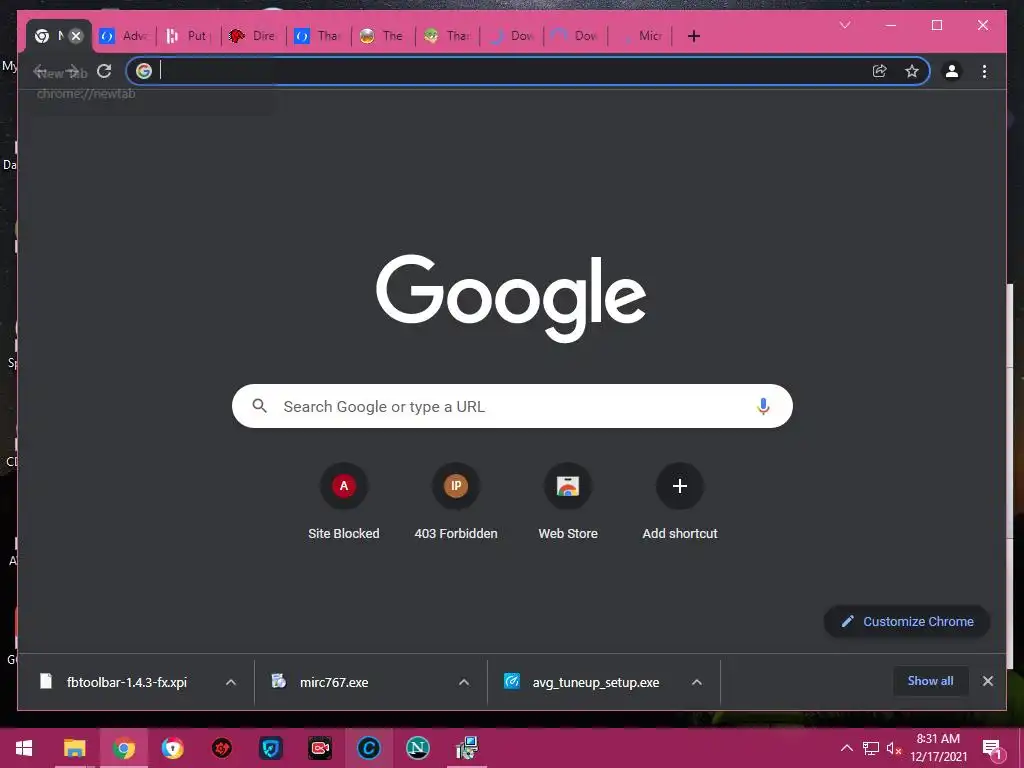The width and height of the screenshot is (1024, 768).
Task: Click the forward navigation arrow
Action: click(x=72, y=71)
